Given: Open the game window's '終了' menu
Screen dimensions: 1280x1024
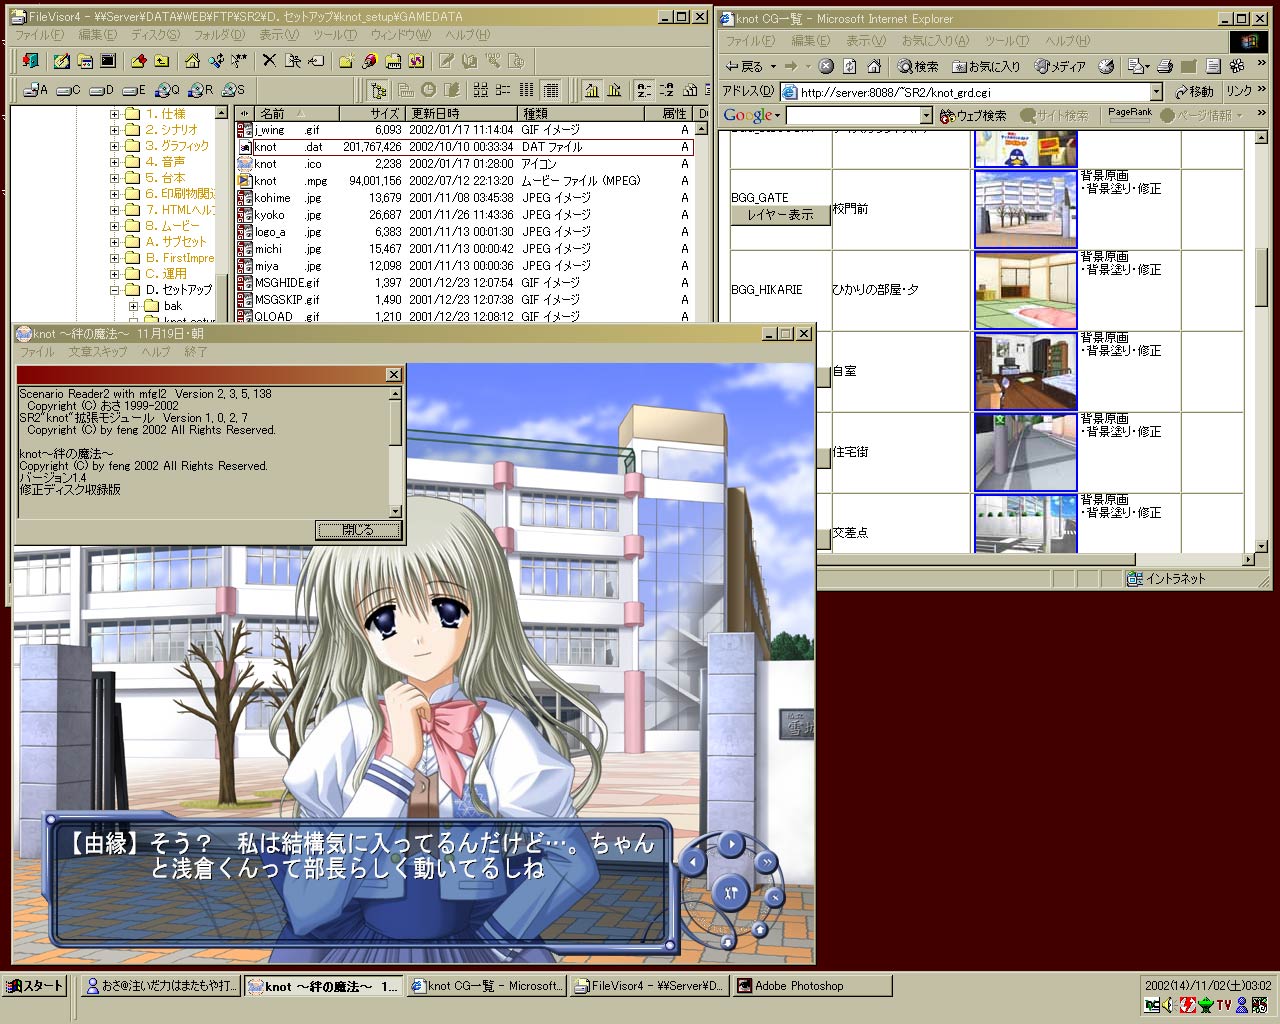Looking at the screenshot, I should (196, 352).
